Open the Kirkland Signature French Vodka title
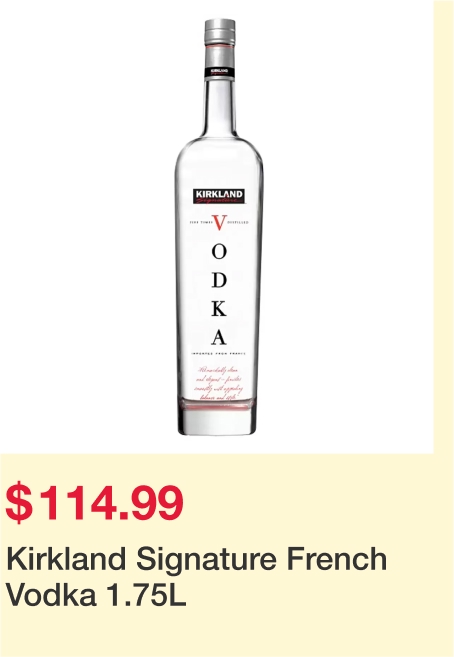 (196, 577)
